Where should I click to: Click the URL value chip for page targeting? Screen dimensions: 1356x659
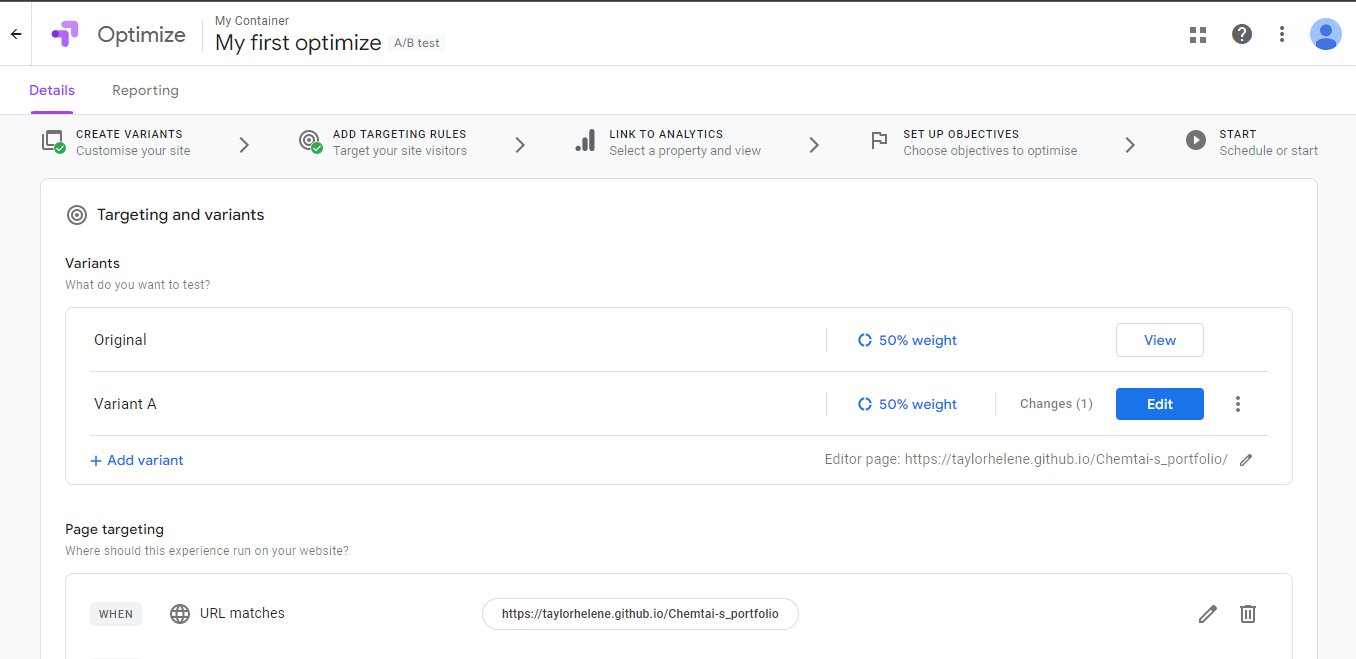click(640, 614)
